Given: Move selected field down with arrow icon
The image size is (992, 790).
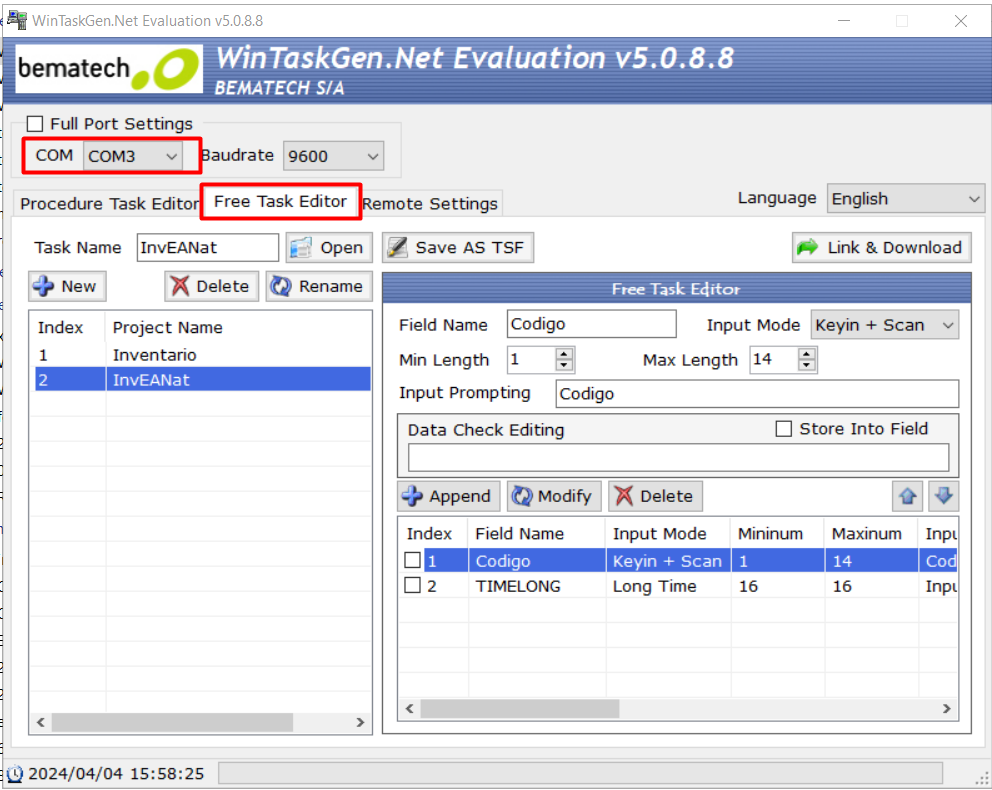Looking at the screenshot, I should pyautogui.click(x=943, y=496).
